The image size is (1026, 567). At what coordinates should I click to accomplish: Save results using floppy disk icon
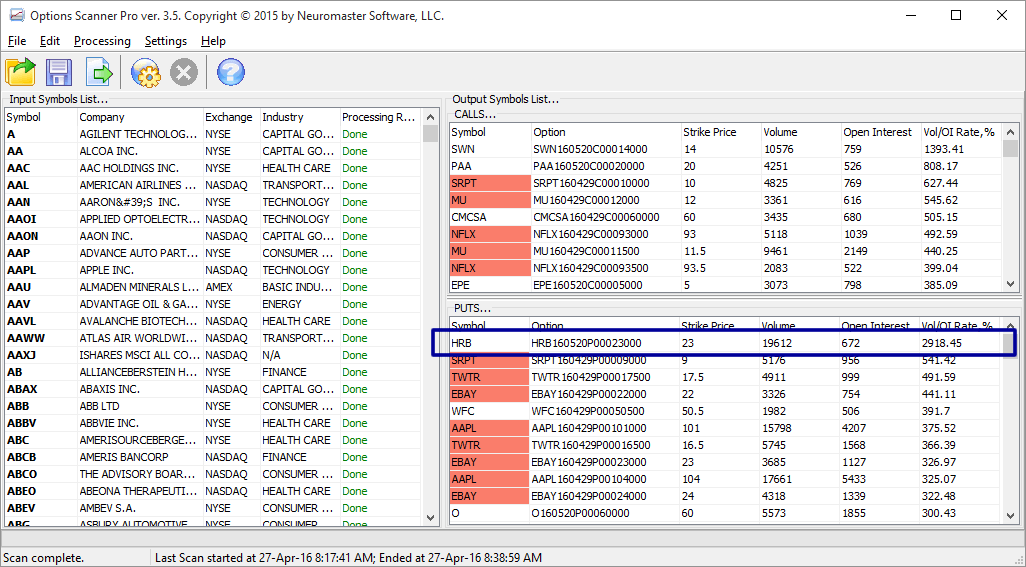click(x=59, y=72)
